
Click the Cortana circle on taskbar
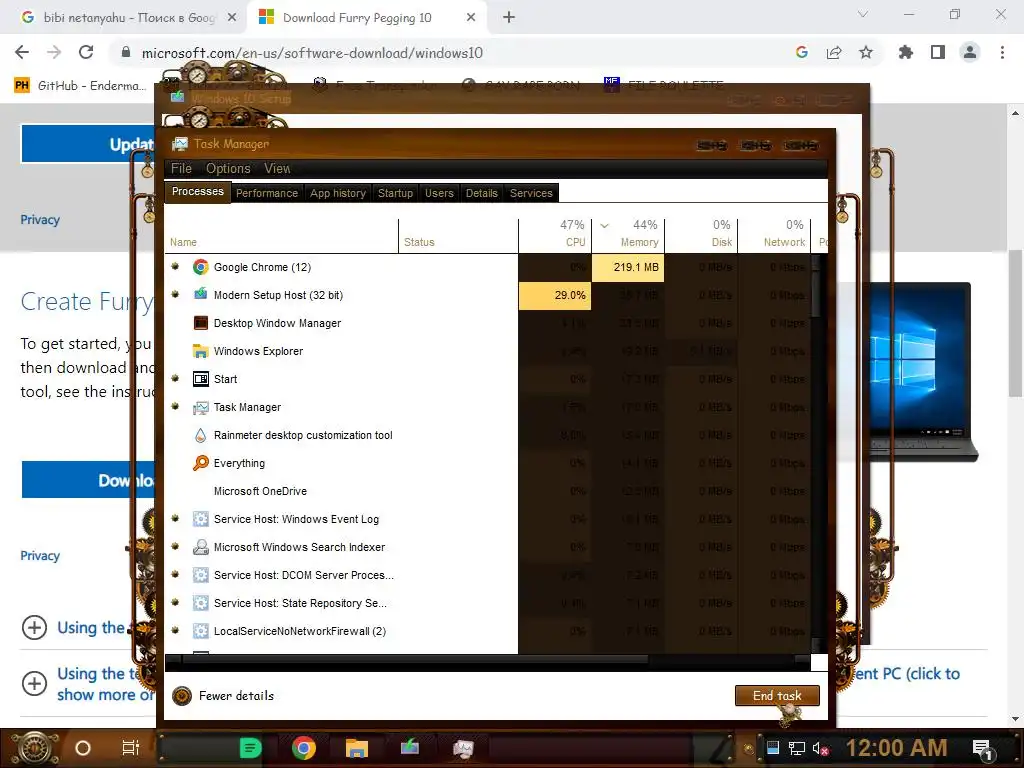click(x=83, y=748)
